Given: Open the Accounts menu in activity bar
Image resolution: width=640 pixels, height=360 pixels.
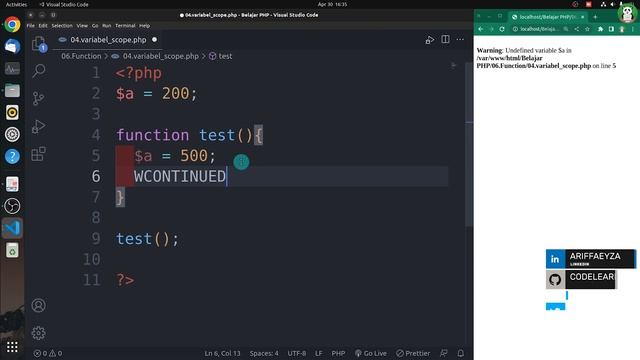Looking at the screenshot, I should [x=38, y=305].
